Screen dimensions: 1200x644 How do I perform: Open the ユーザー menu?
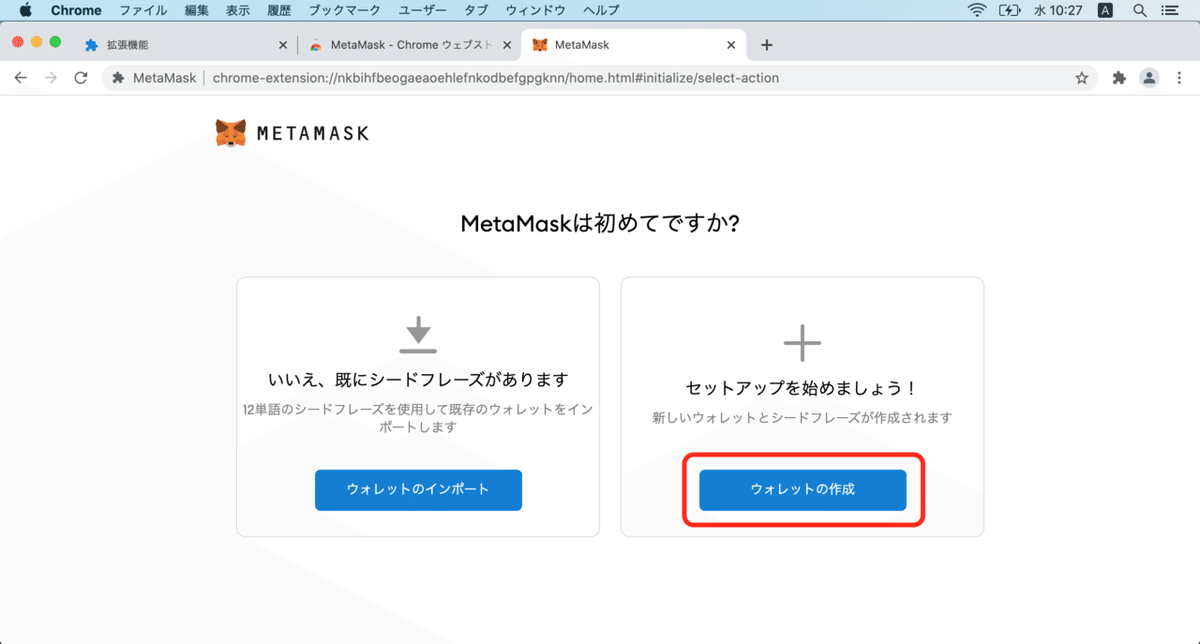pyautogui.click(x=423, y=10)
